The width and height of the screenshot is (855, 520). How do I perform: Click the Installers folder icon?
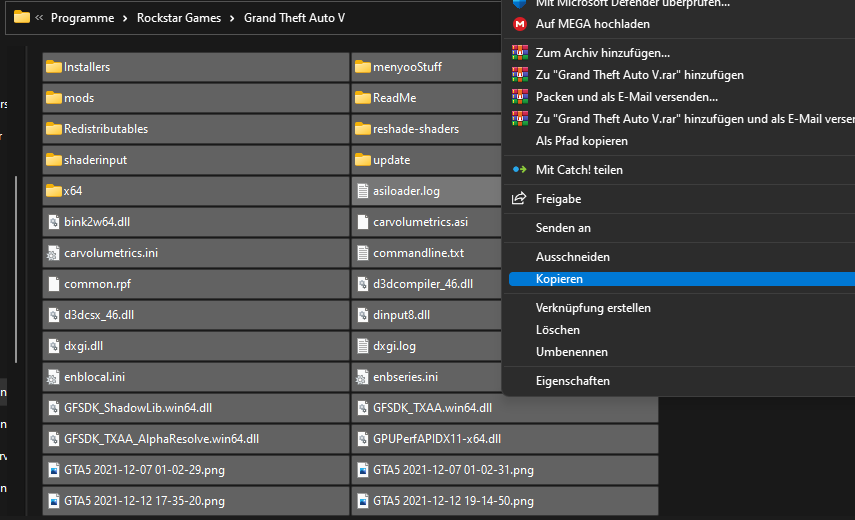coord(53,67)
